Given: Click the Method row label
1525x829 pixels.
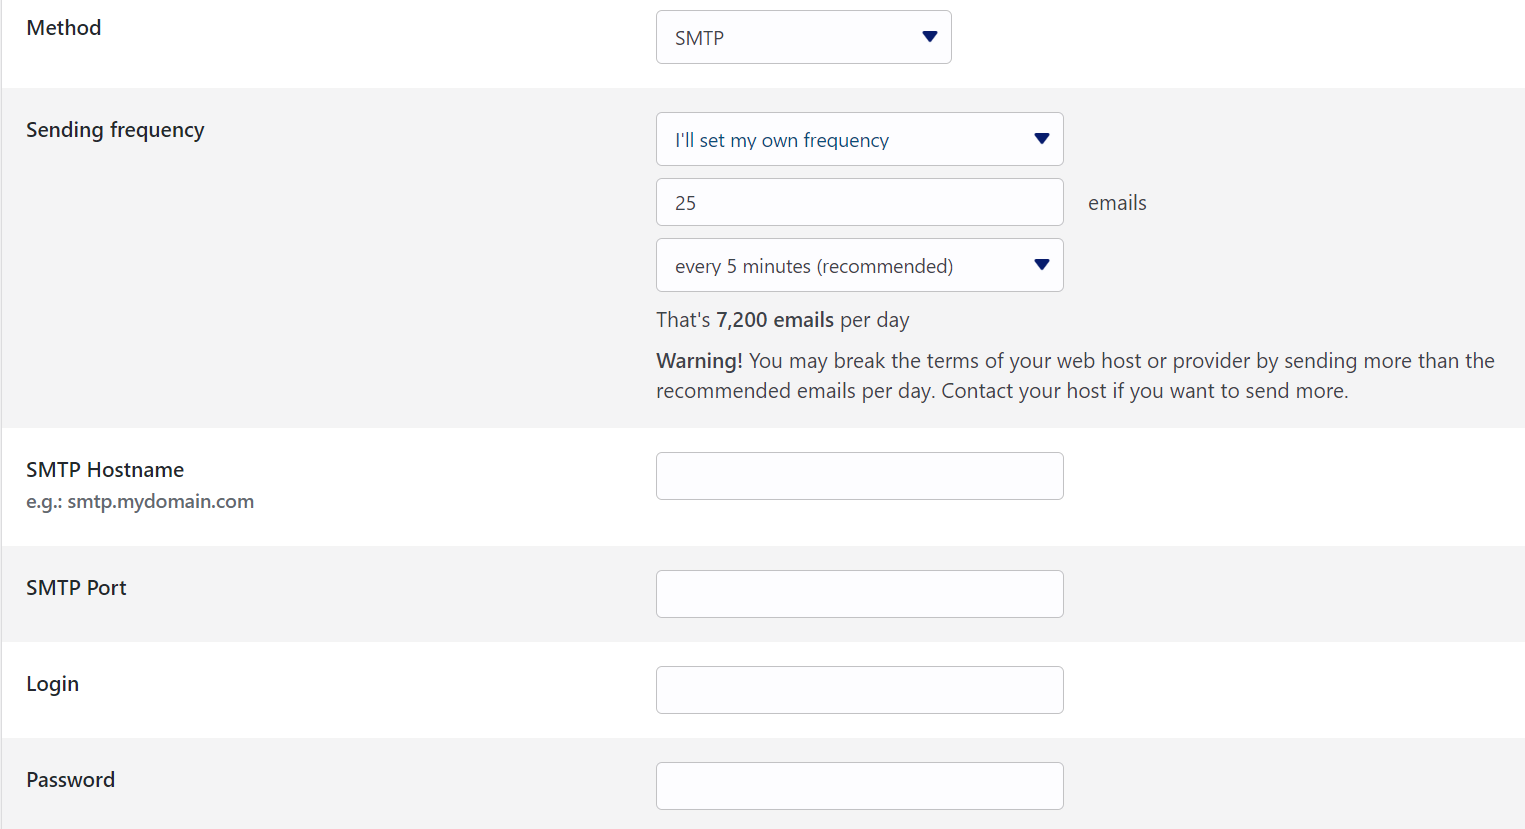Looking at the screenshot, I should click(63, 27).
